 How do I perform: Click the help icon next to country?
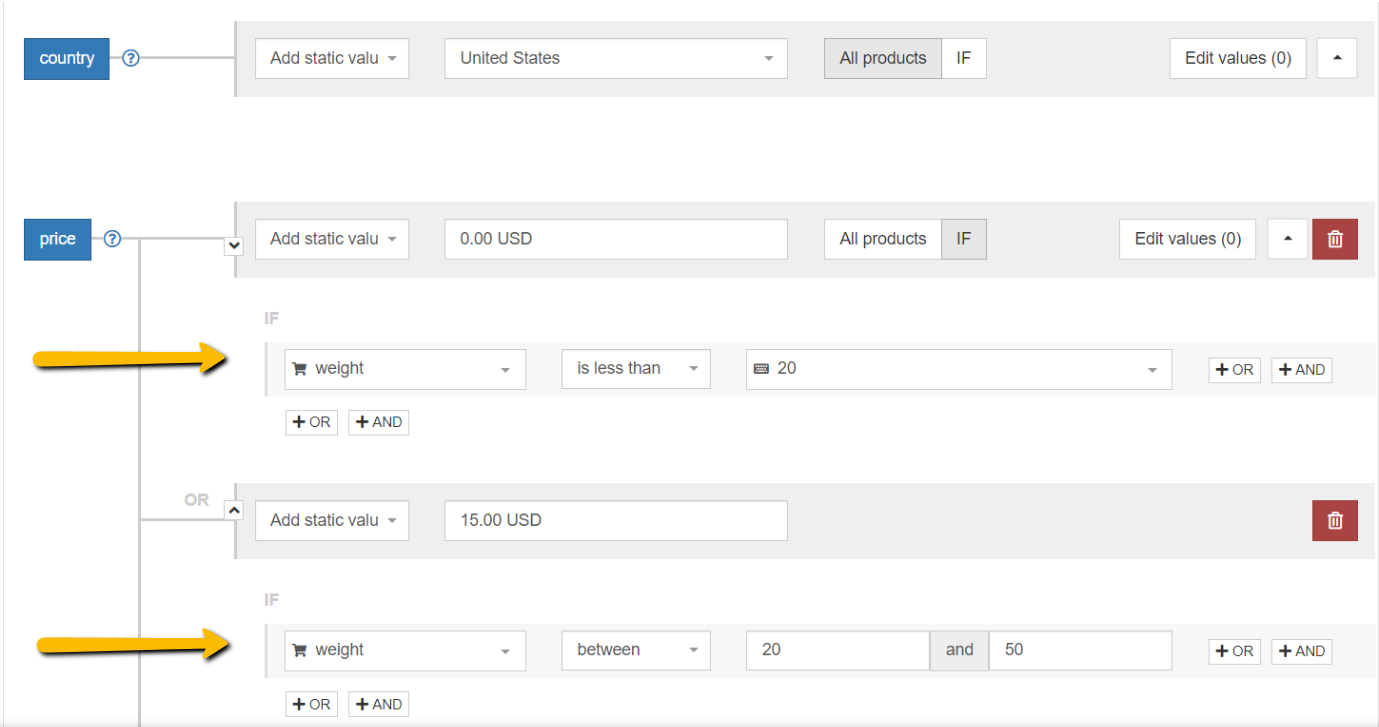tap(130, 58)
